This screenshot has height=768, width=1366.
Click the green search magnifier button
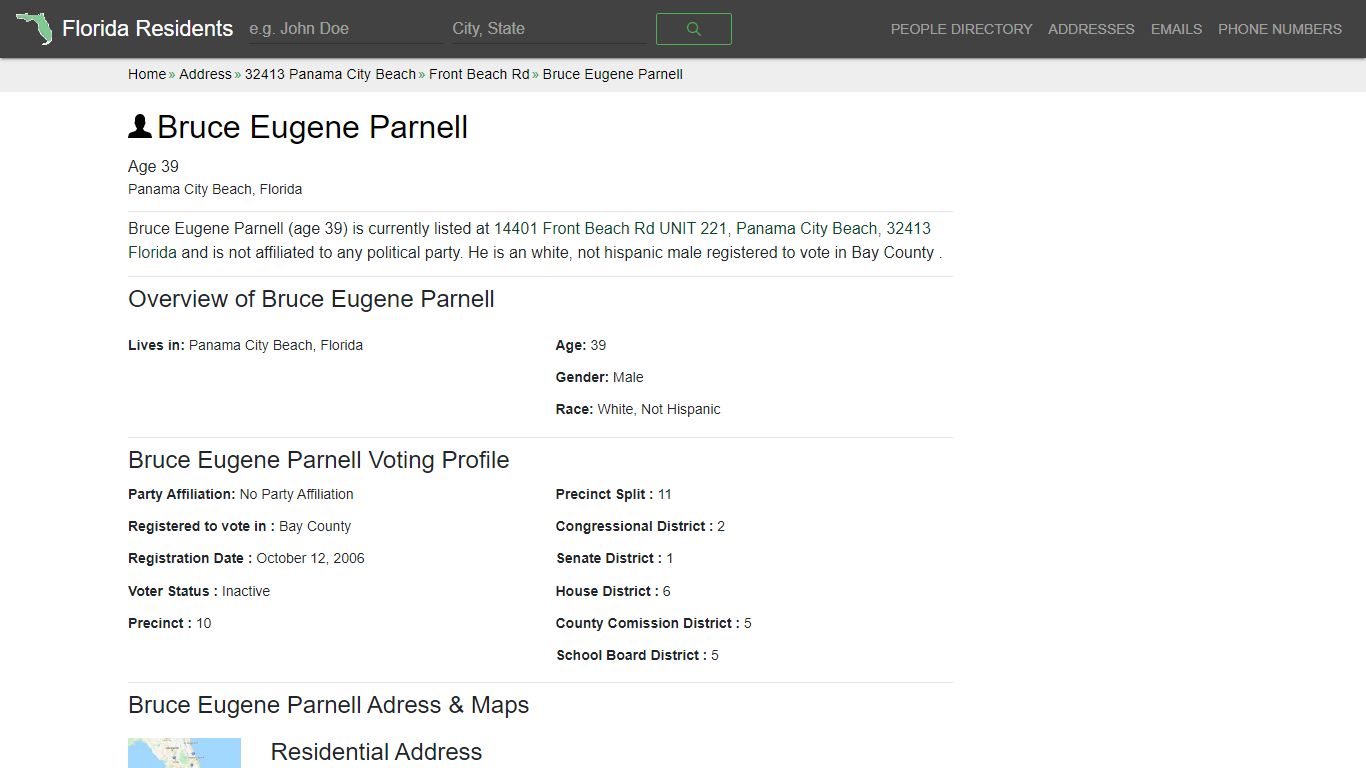(693, 29)
